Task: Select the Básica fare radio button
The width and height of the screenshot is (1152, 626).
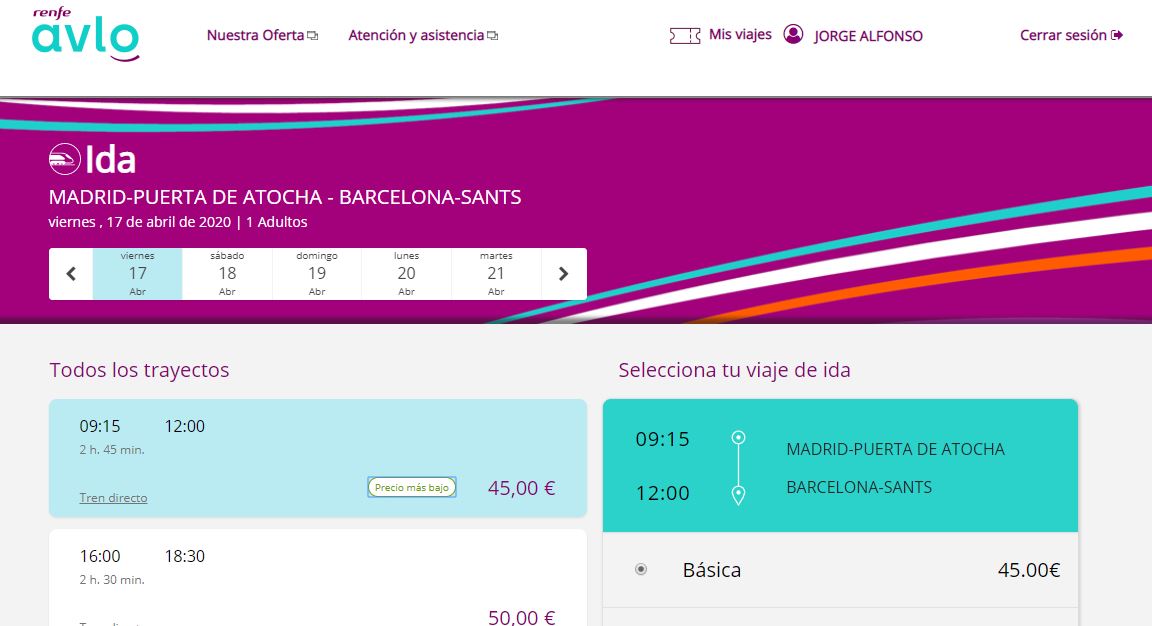Action: [640, 570]
